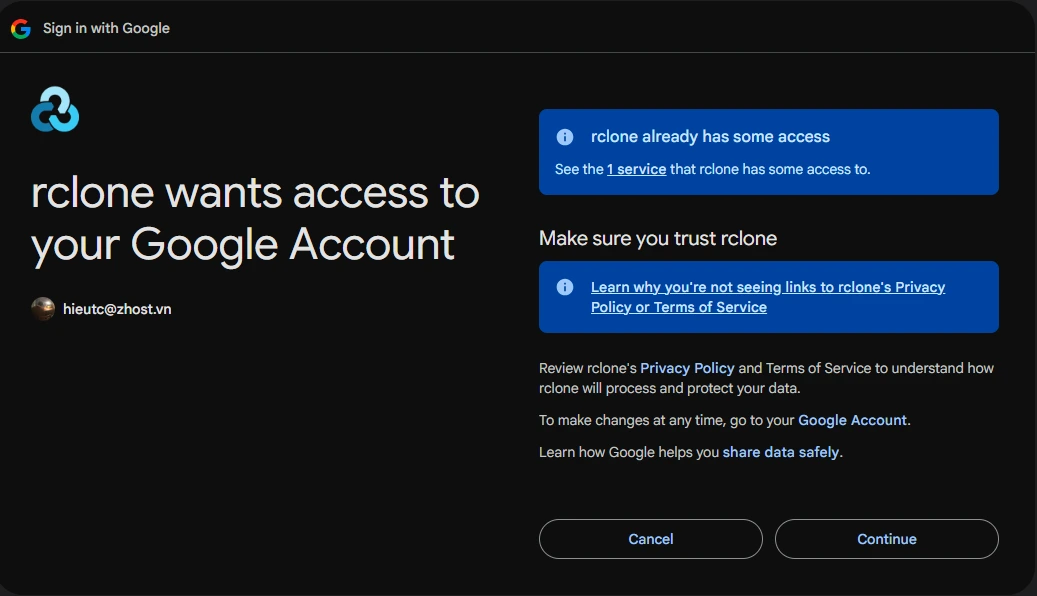Click the Google logo icon

click(x=21, y=28)
